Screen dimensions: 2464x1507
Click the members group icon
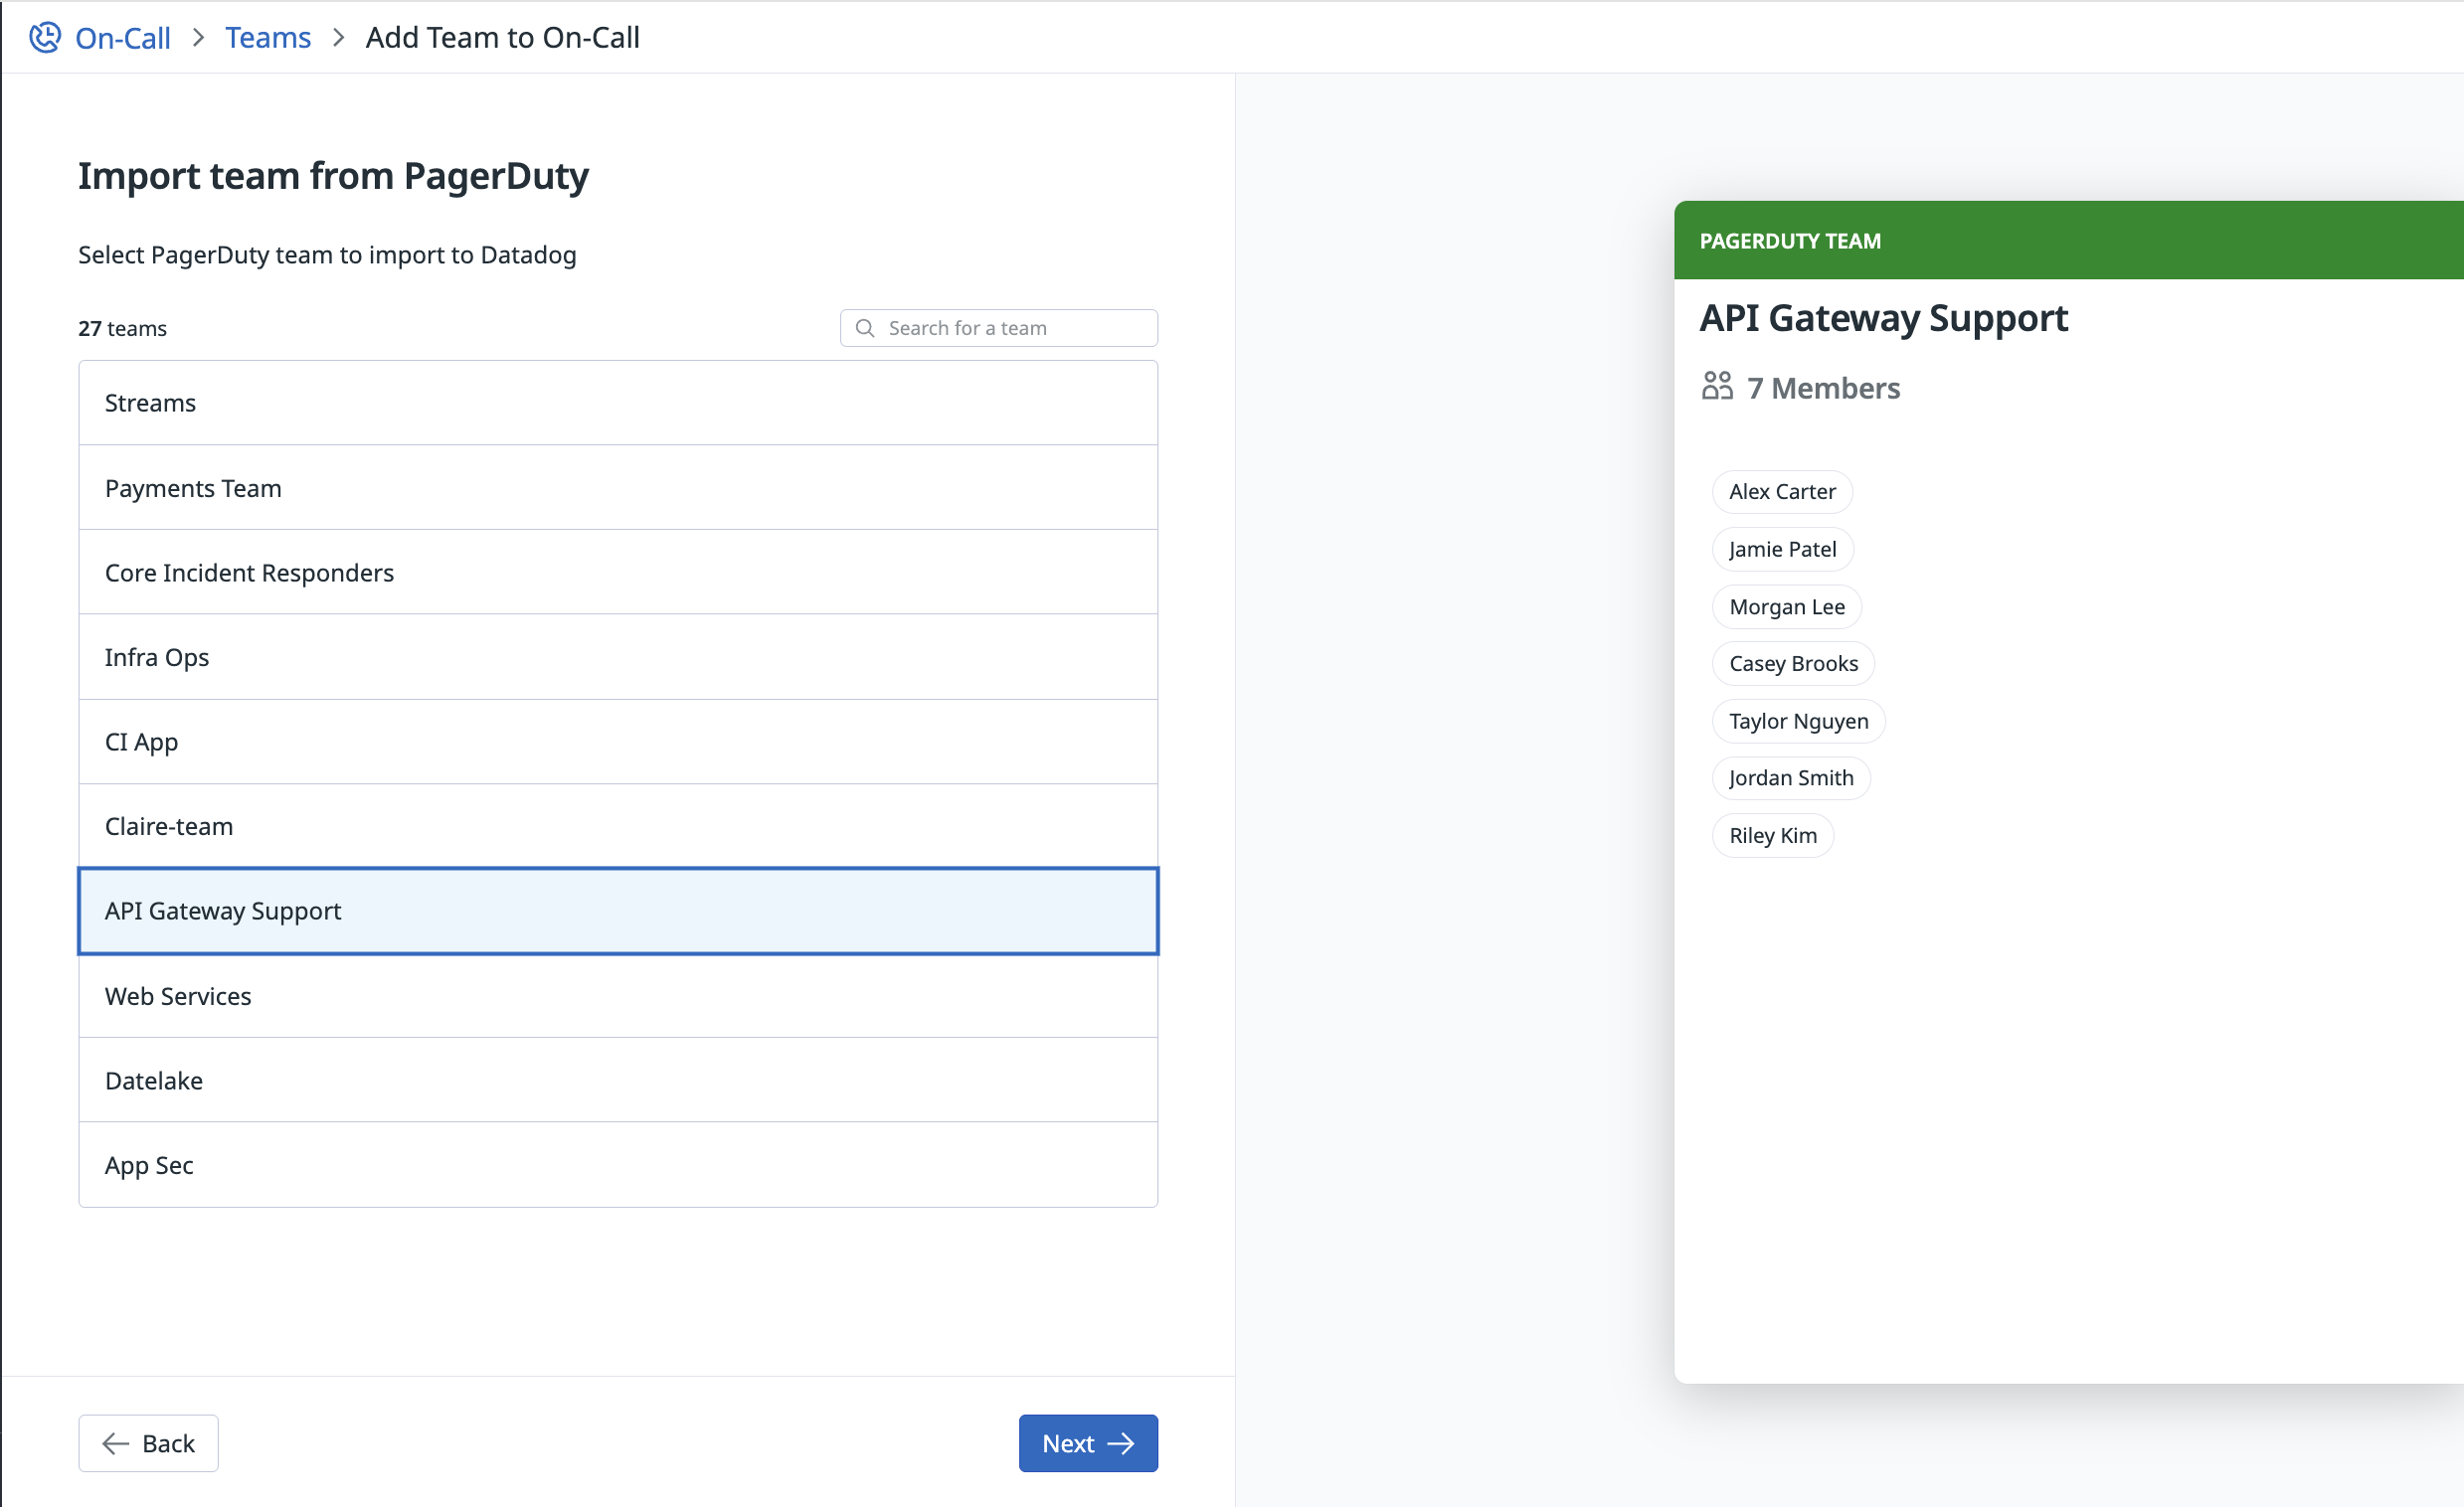click(1717, 386)
